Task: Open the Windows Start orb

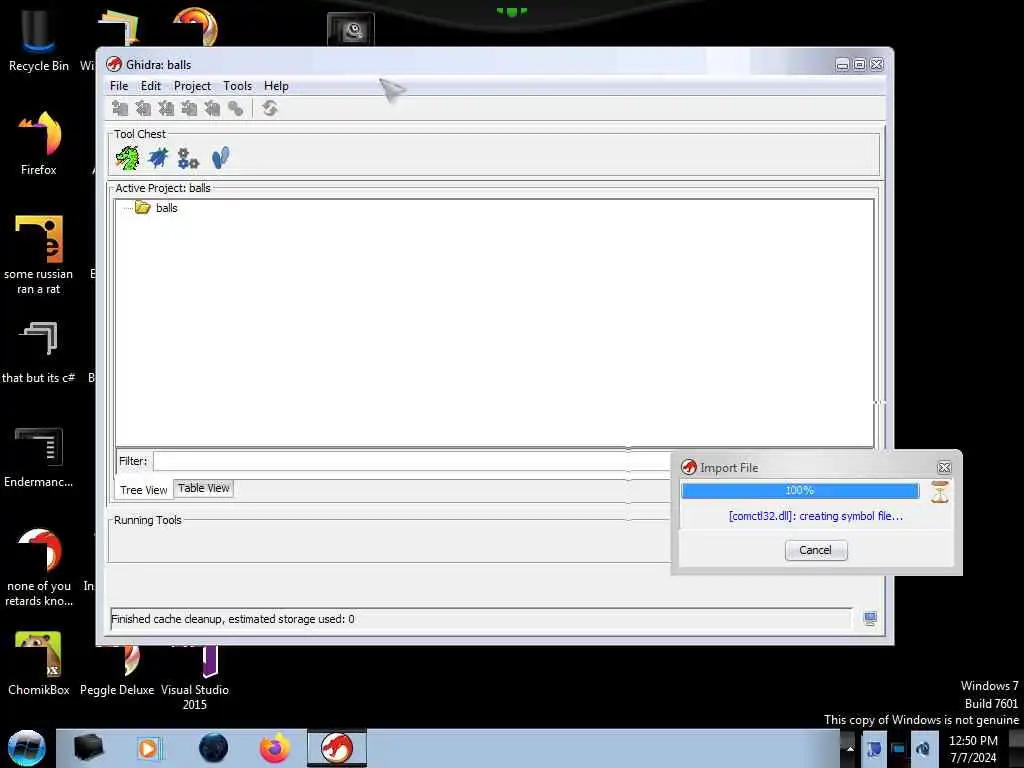Action: click(27, 748)
